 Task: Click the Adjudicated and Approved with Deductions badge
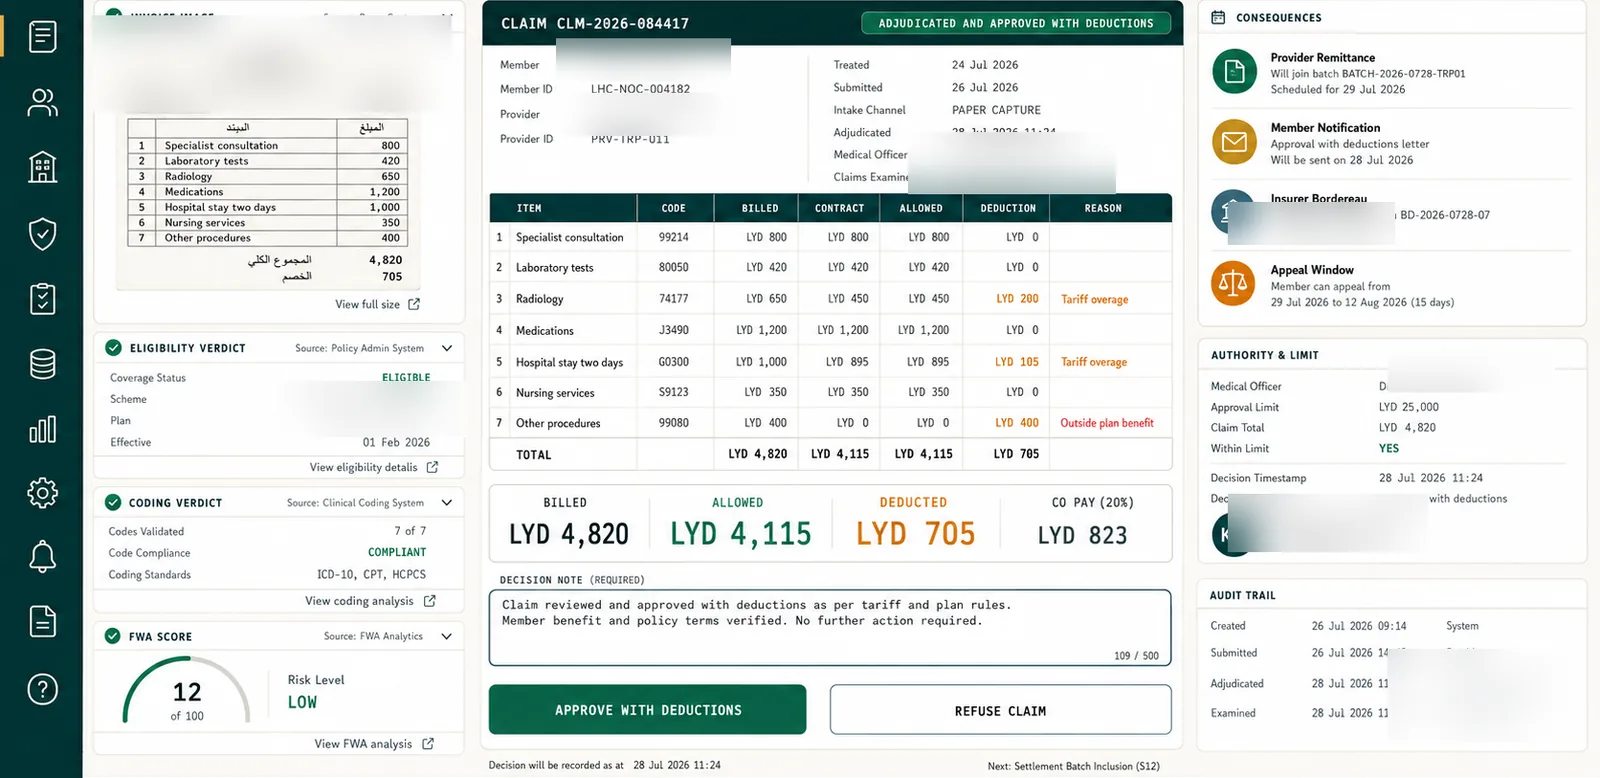1016,23
